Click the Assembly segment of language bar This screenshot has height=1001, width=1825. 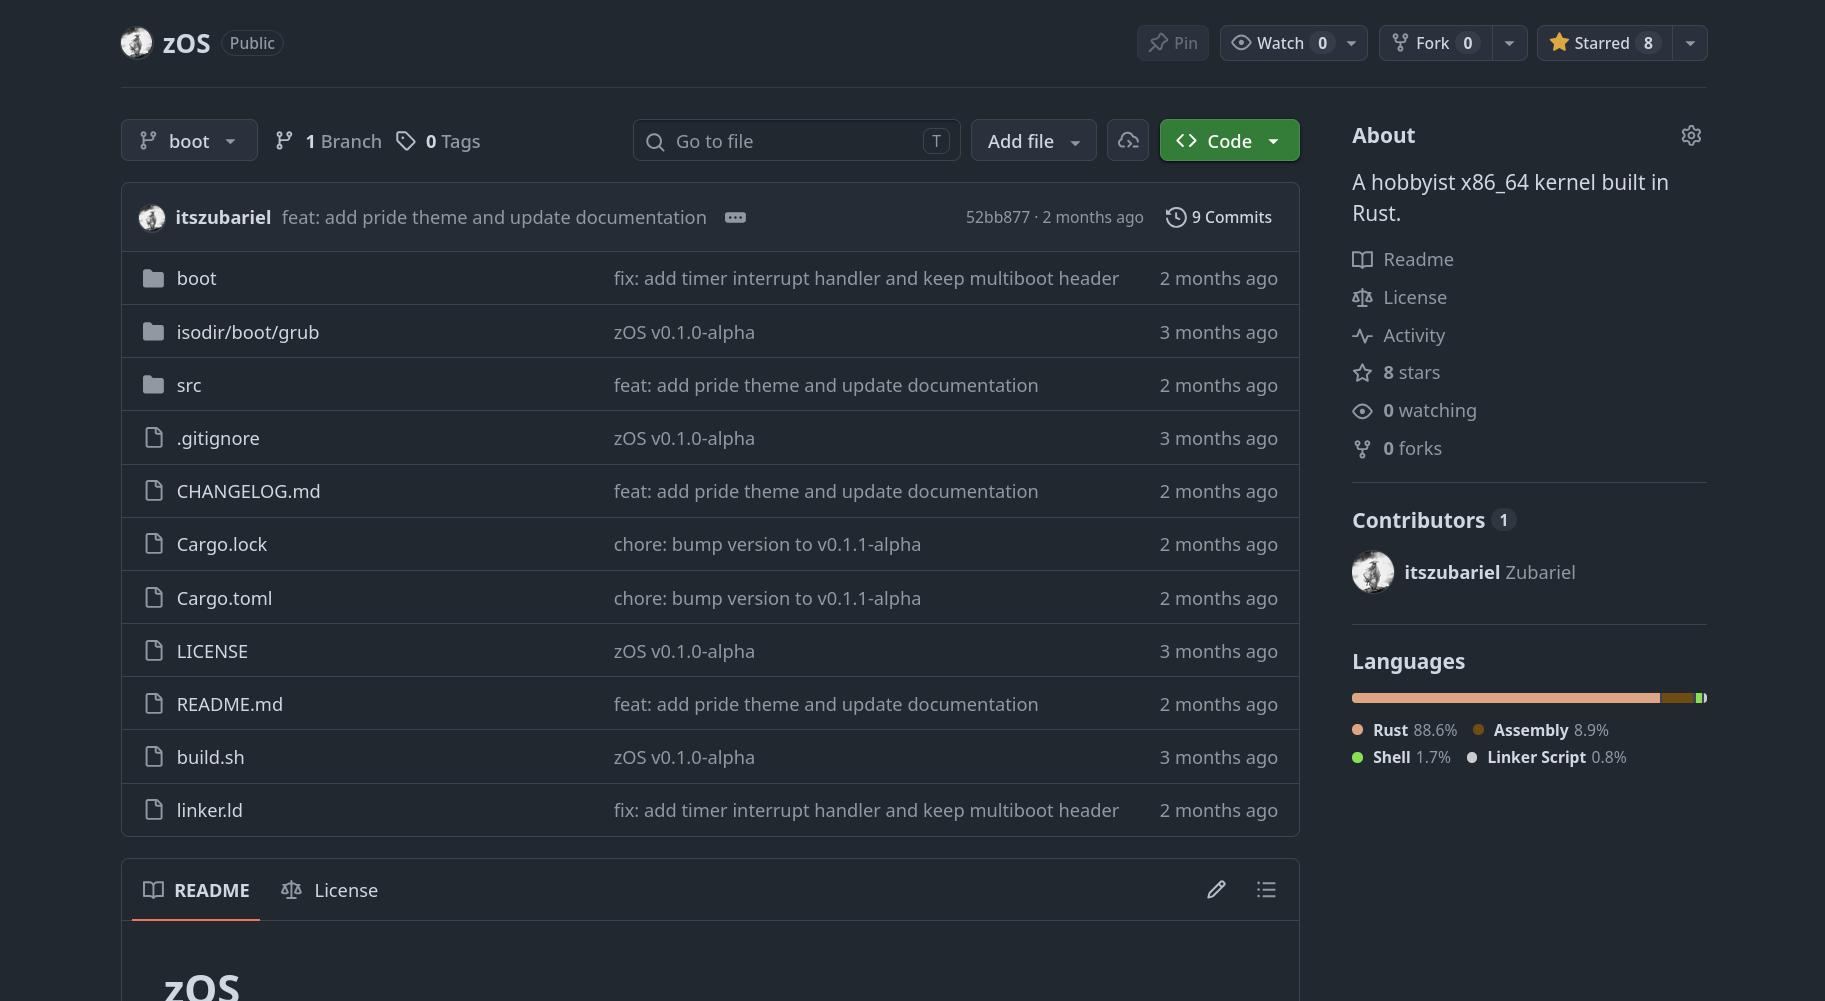(1677, 698)
